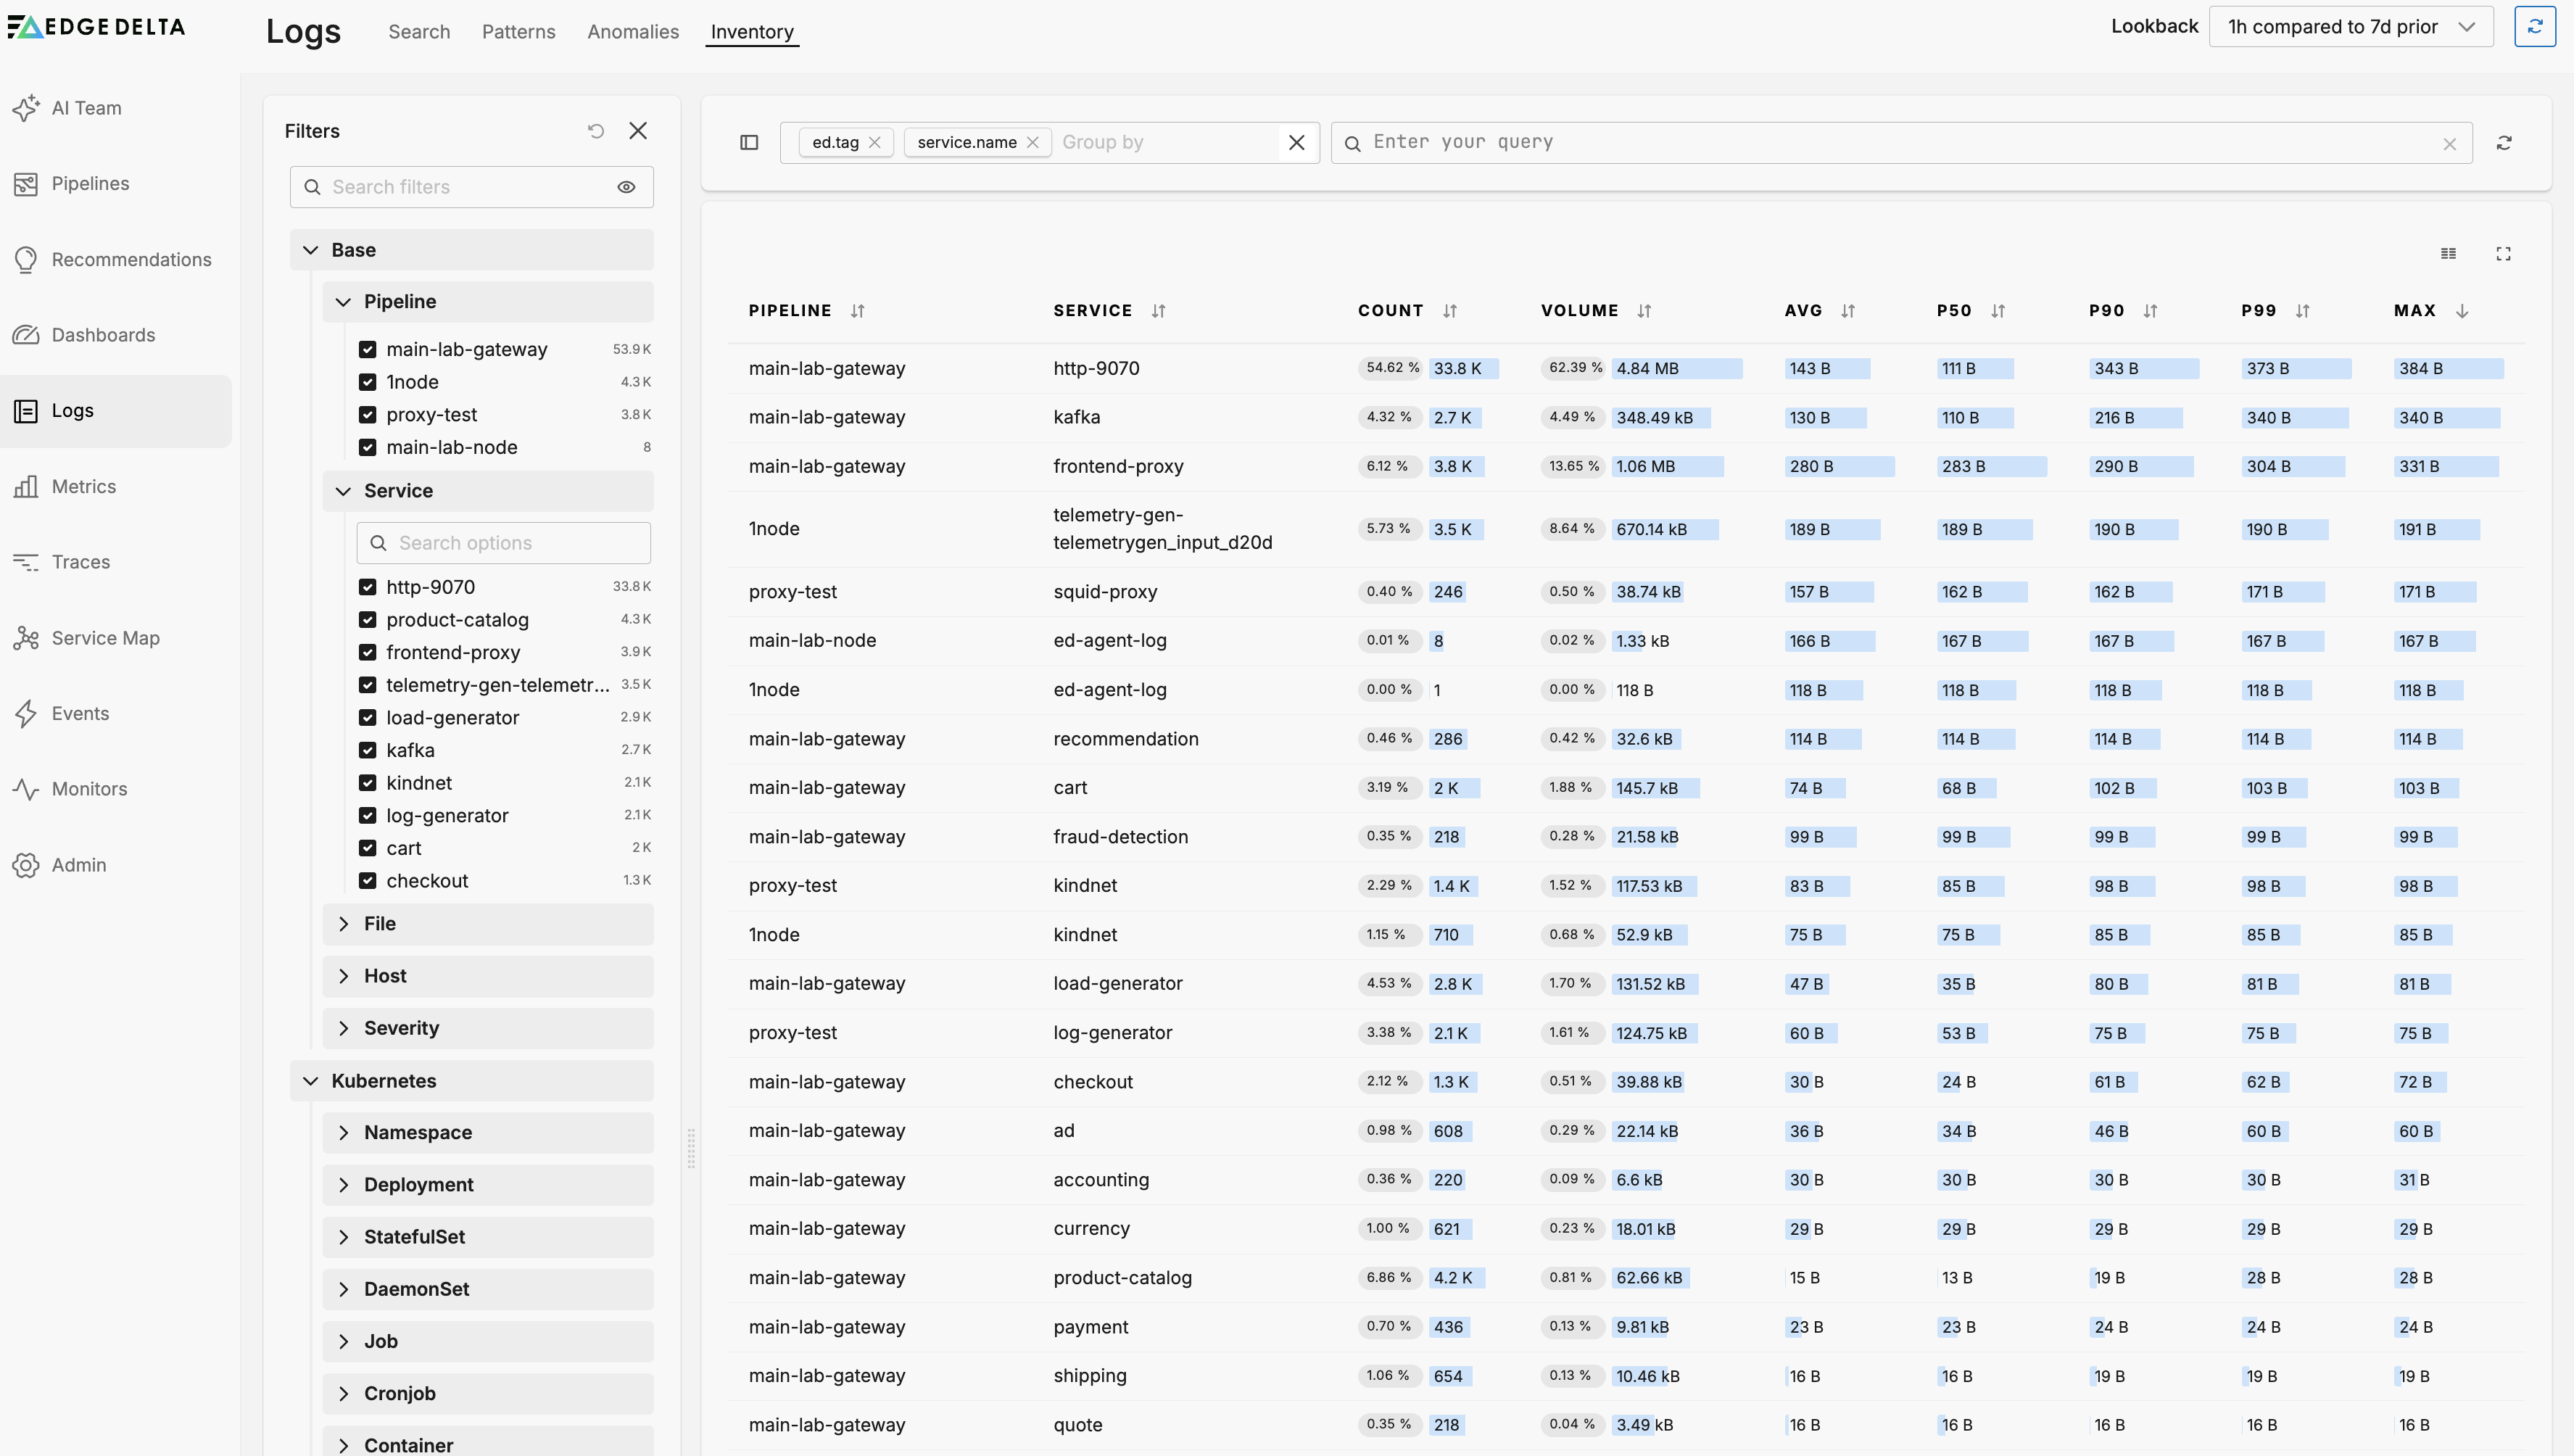Disable the kafka service filter

click(x=369, y=749)
